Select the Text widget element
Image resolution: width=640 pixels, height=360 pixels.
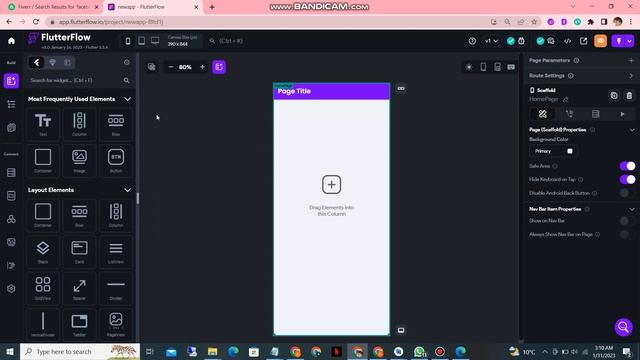point(43,124)
